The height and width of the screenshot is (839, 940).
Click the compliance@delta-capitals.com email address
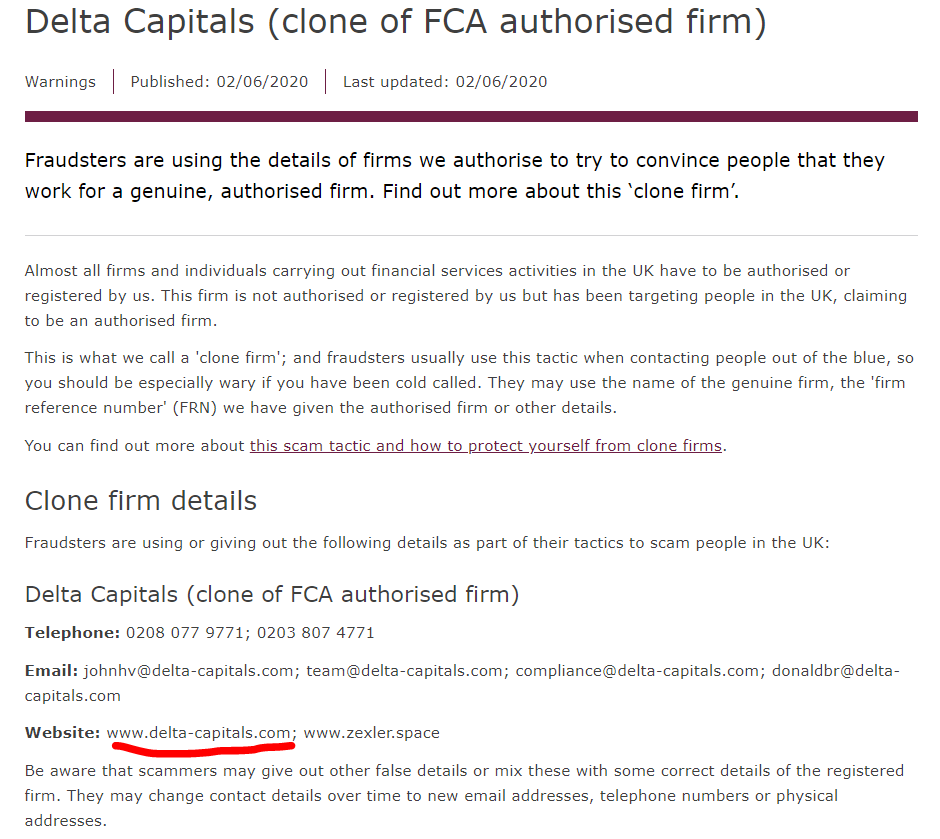(x=637, y=671)
